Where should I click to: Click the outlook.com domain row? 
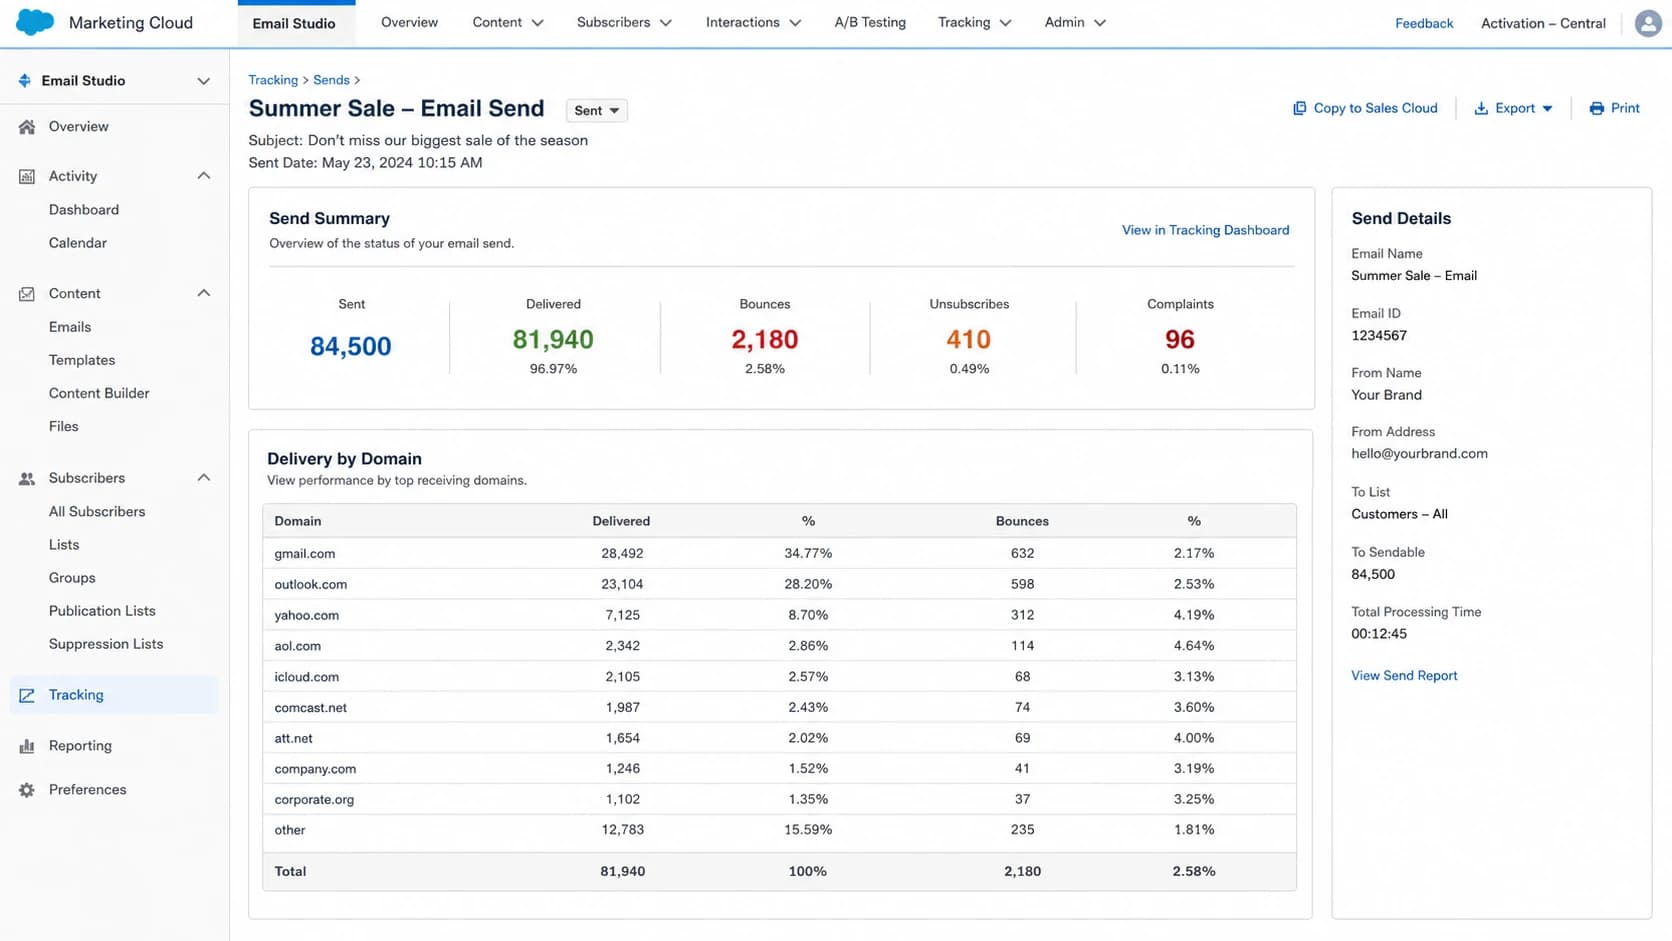779,584
